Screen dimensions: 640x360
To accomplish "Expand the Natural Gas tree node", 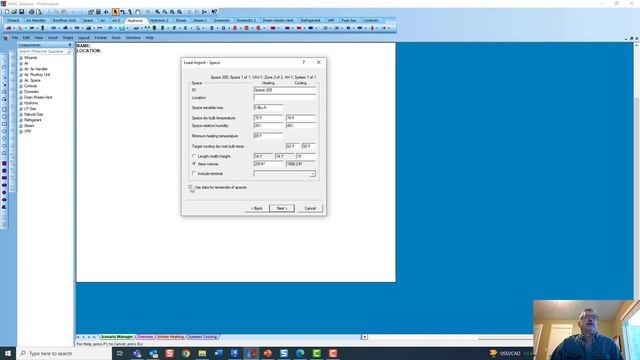I will [x=21, y=115].
